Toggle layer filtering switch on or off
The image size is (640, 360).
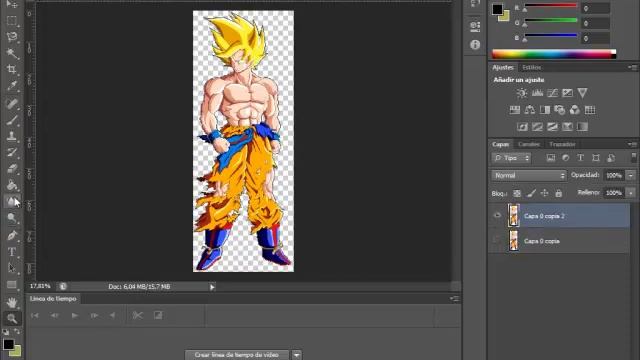click(x=633, y=158)
